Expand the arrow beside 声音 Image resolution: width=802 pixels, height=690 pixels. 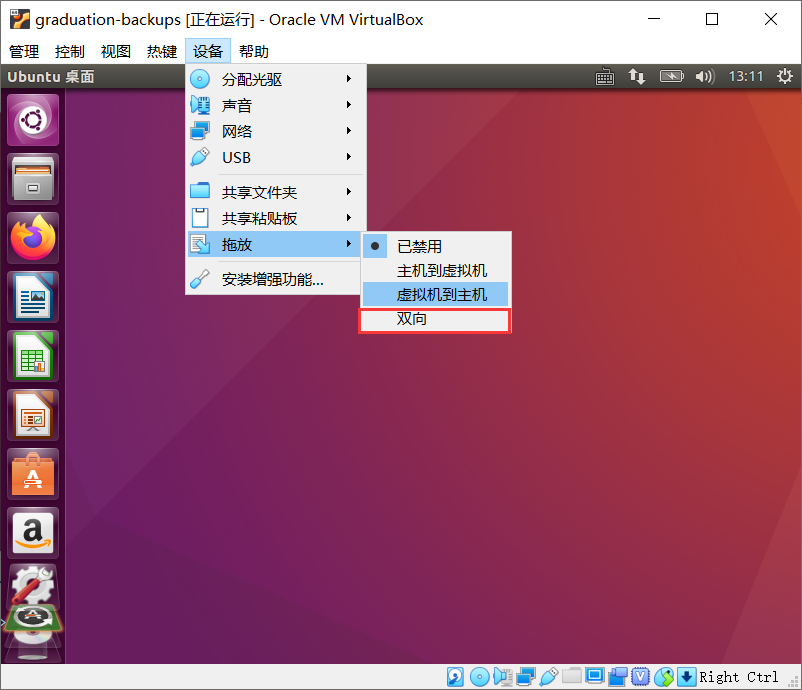[x=349, y=105]
